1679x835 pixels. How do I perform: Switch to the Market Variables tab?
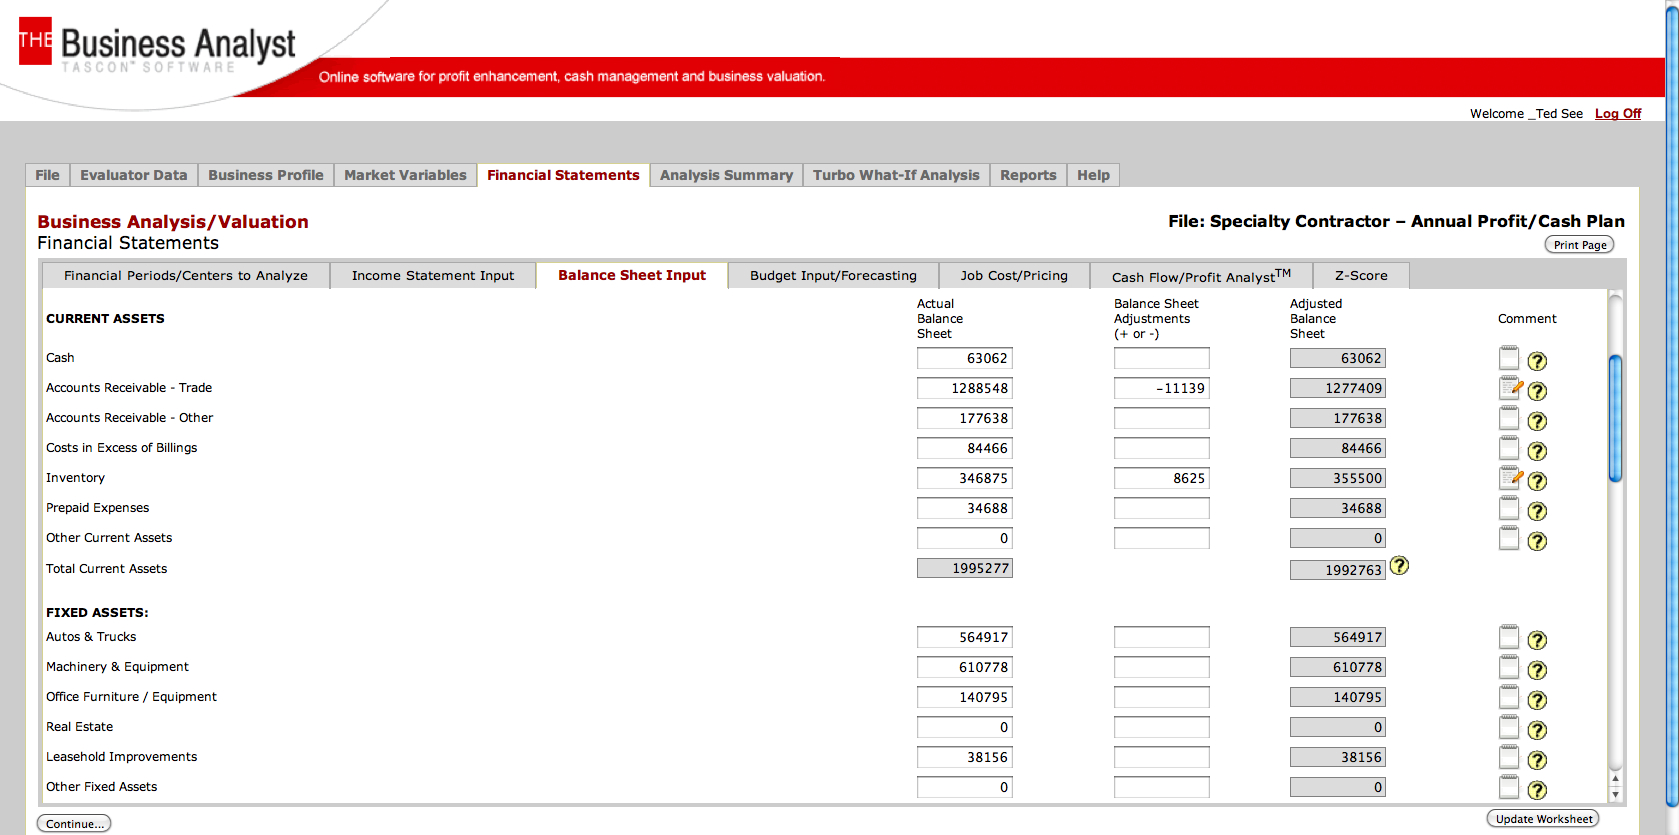[x=405, y=175]
